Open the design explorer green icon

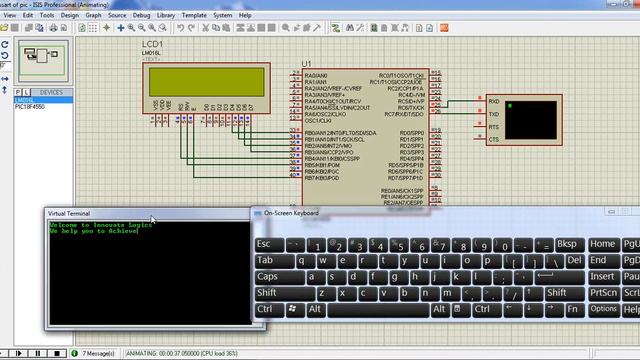374,28
